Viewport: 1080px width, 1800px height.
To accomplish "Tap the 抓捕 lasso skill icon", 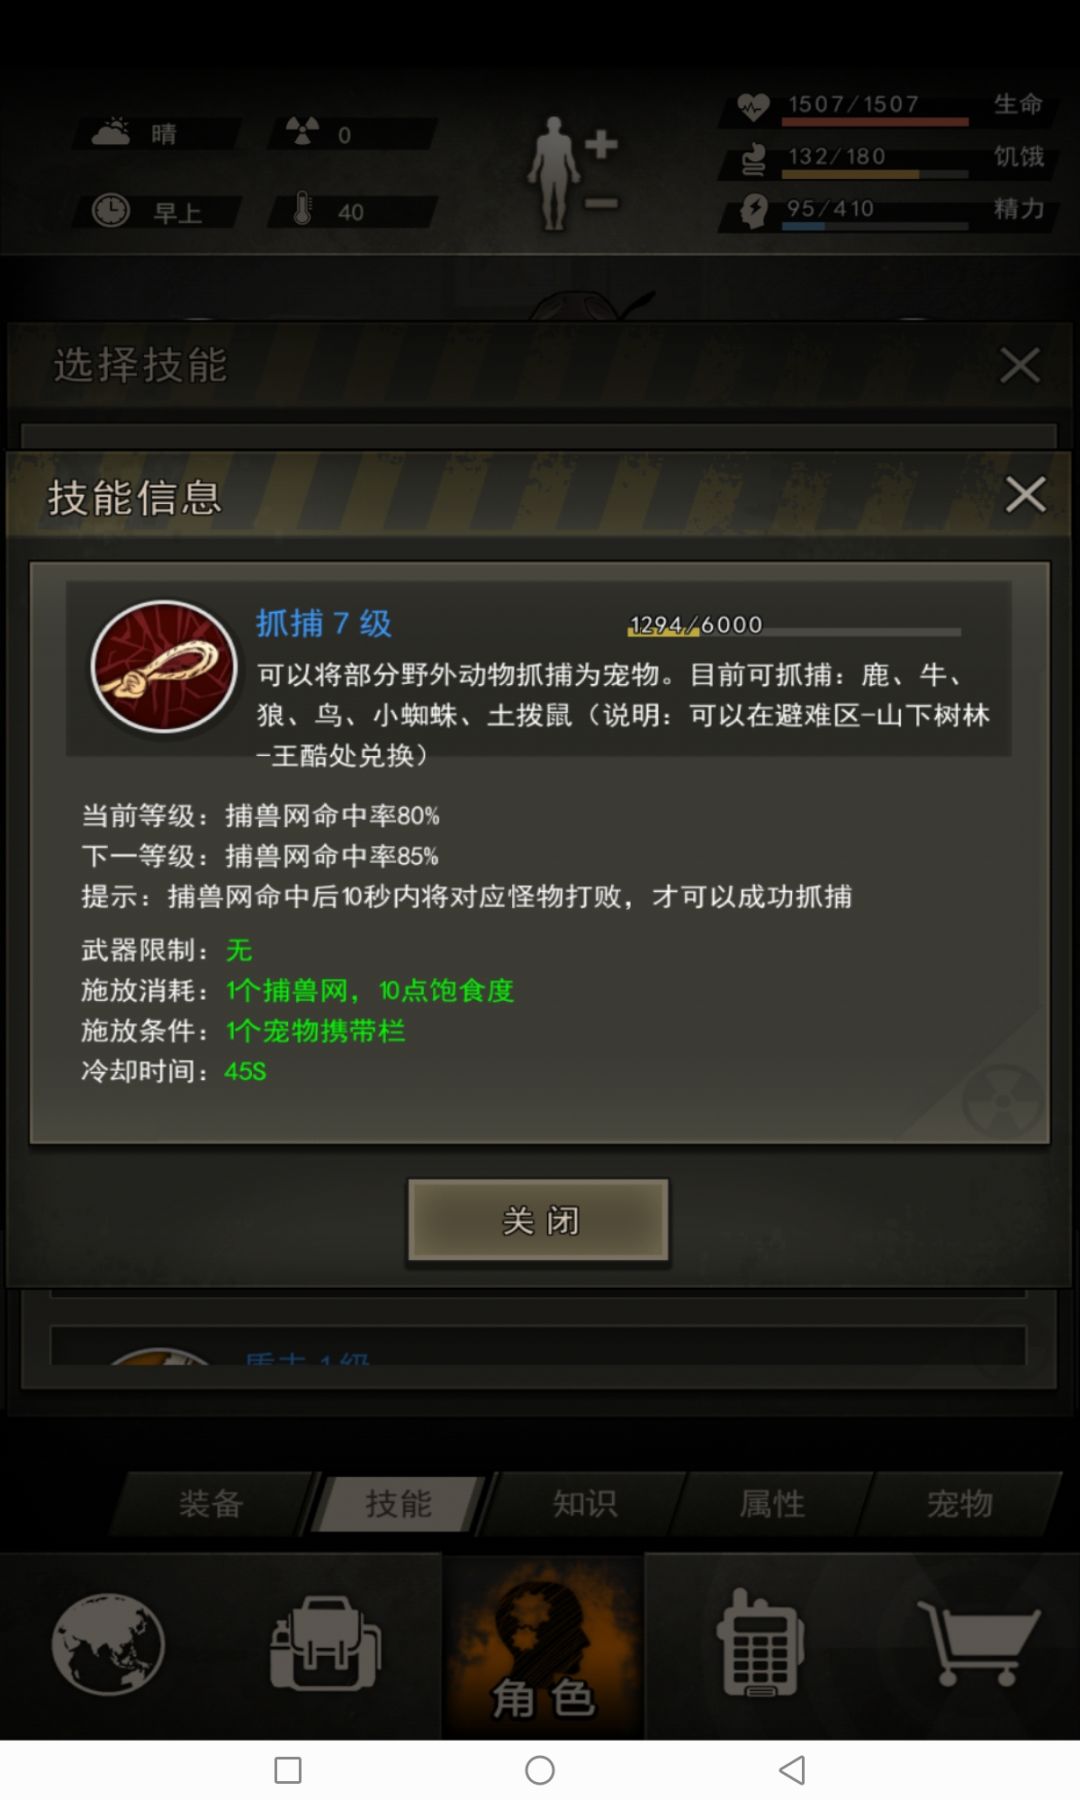I will point(164,667).
